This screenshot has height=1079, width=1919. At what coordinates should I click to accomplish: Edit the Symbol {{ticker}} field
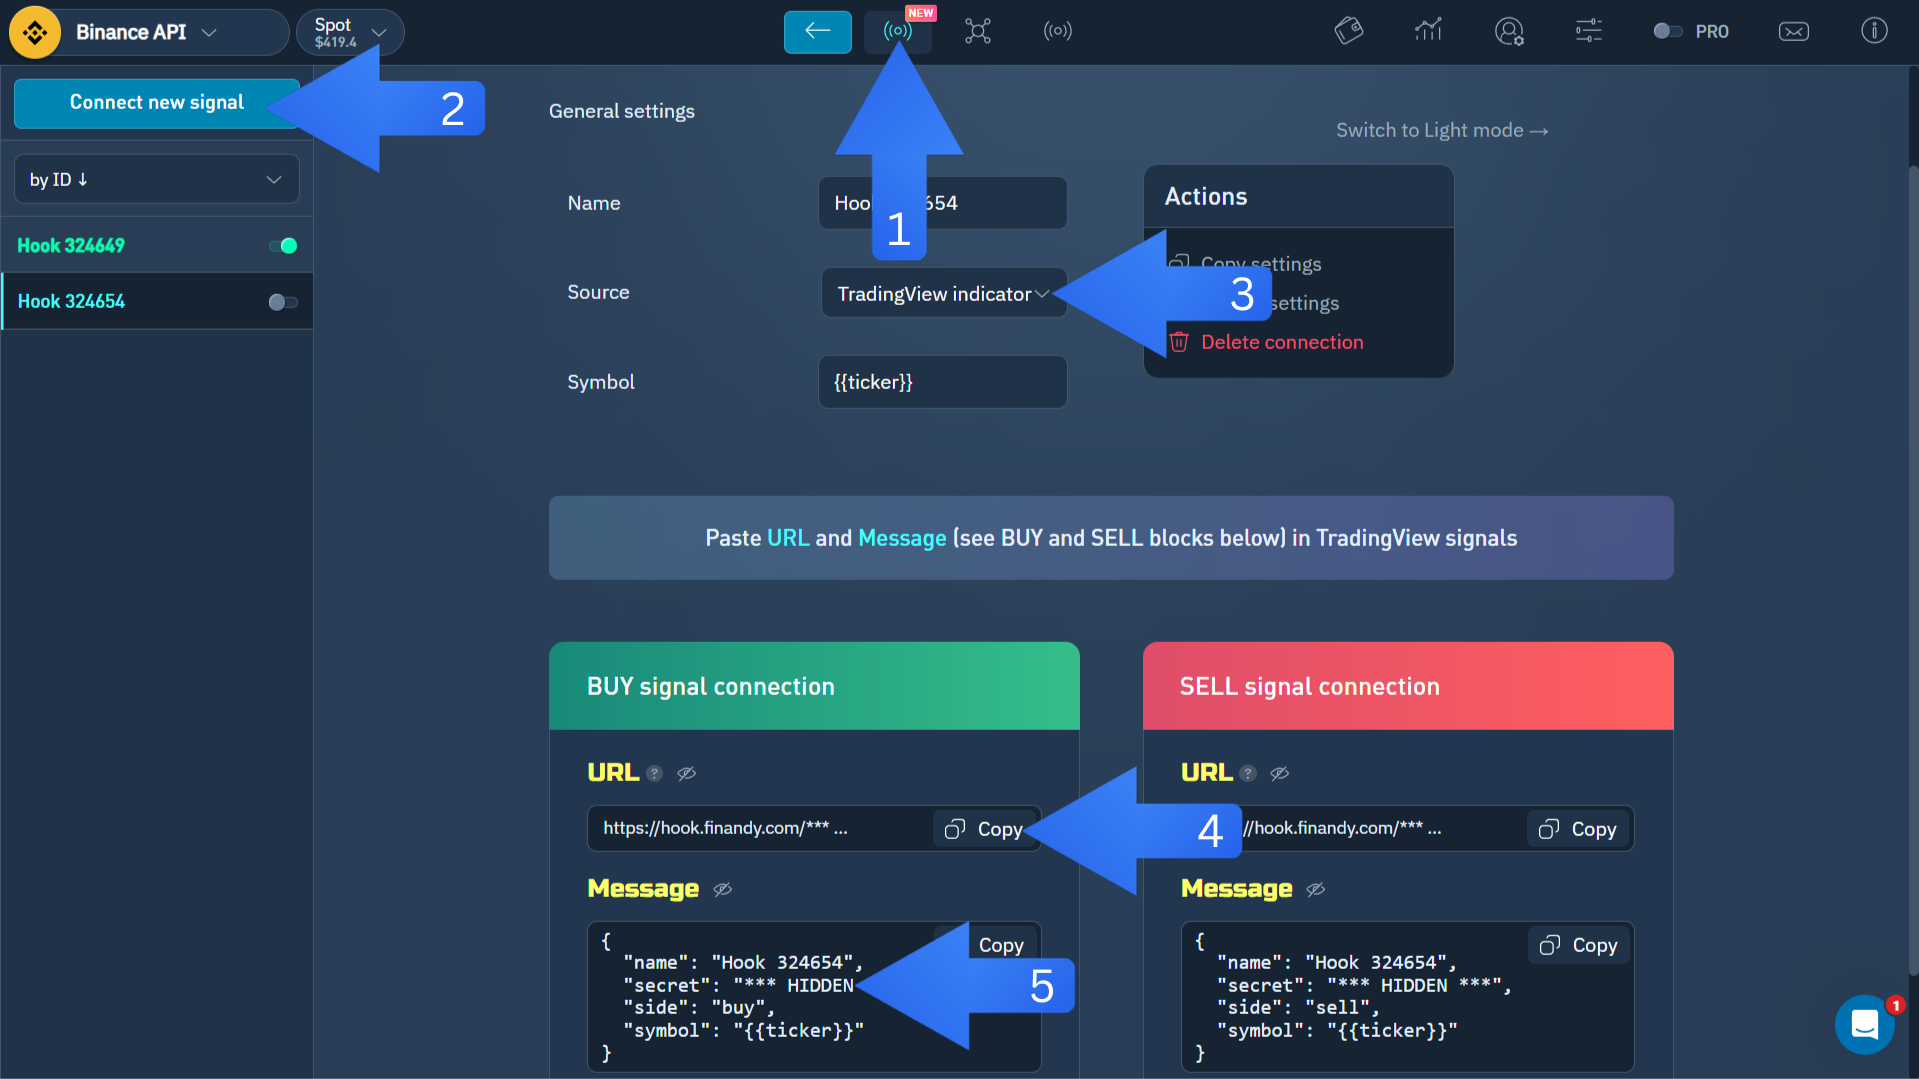pos(943,382)
